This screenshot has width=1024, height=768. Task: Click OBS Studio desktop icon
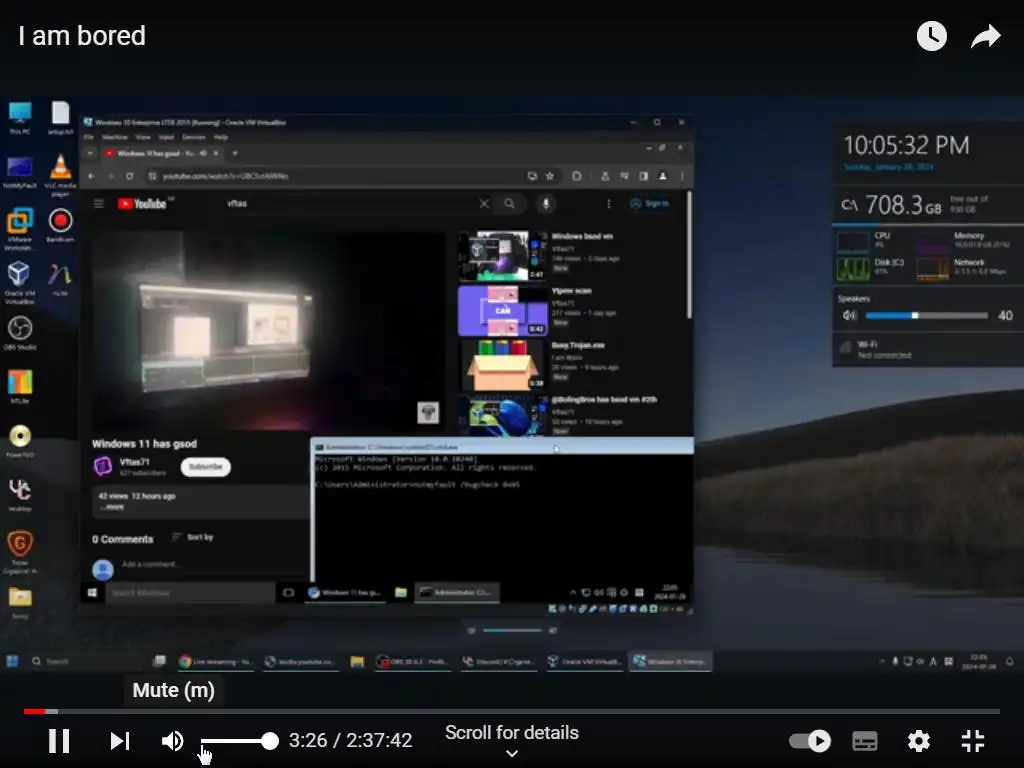tap(20, 333)
